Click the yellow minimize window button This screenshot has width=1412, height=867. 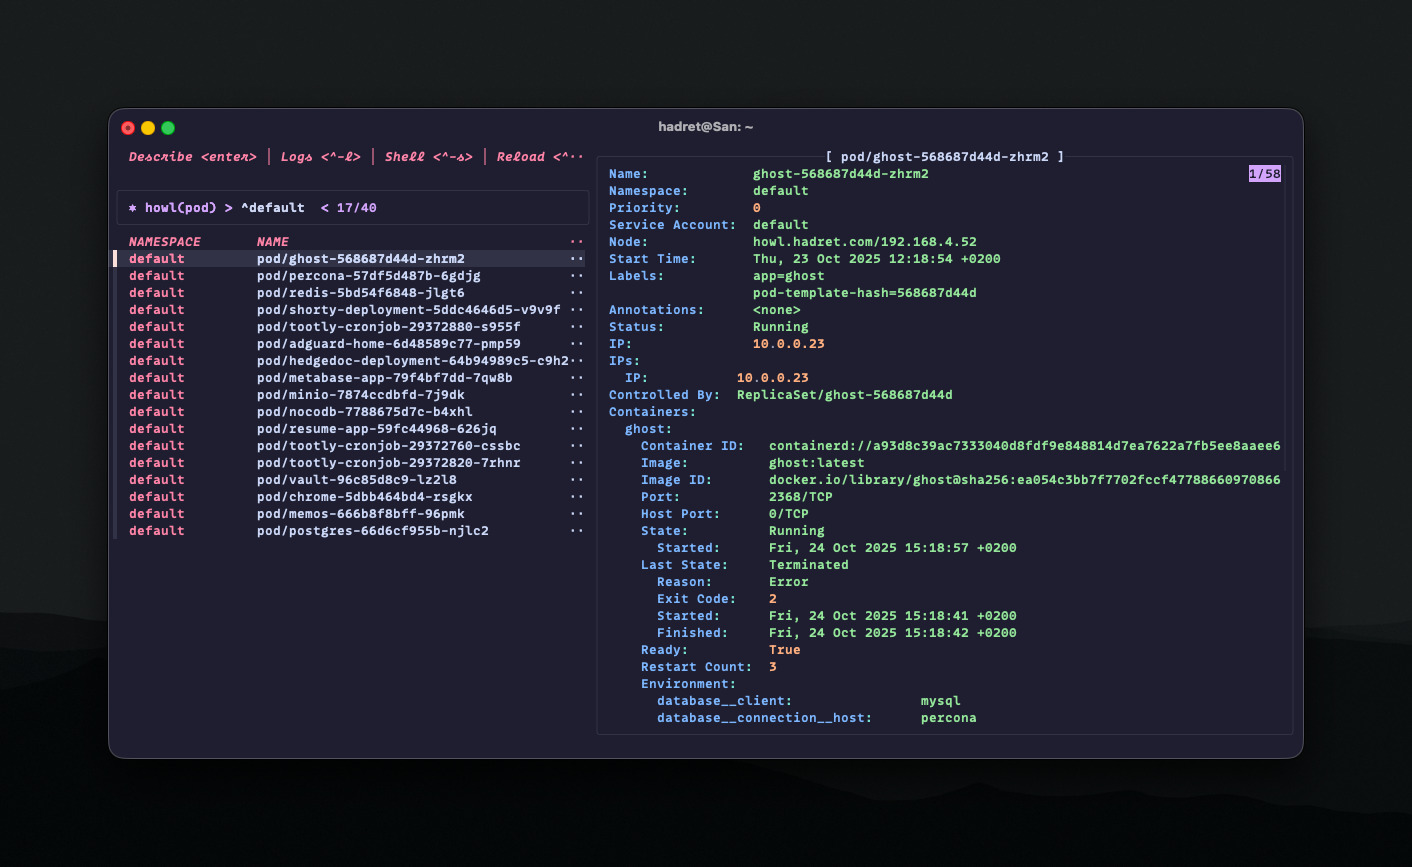tap(148, 128)
